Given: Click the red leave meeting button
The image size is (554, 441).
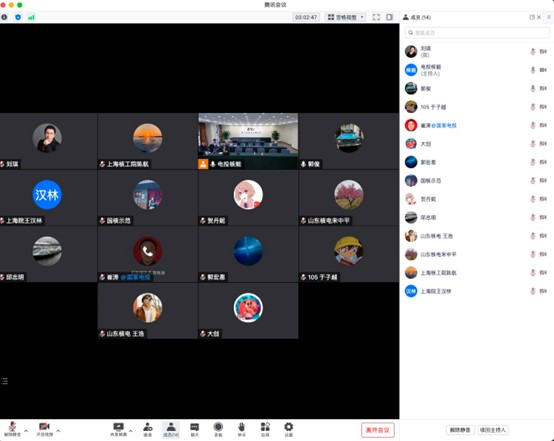Looking at the screenshot, I should [378, 430].
